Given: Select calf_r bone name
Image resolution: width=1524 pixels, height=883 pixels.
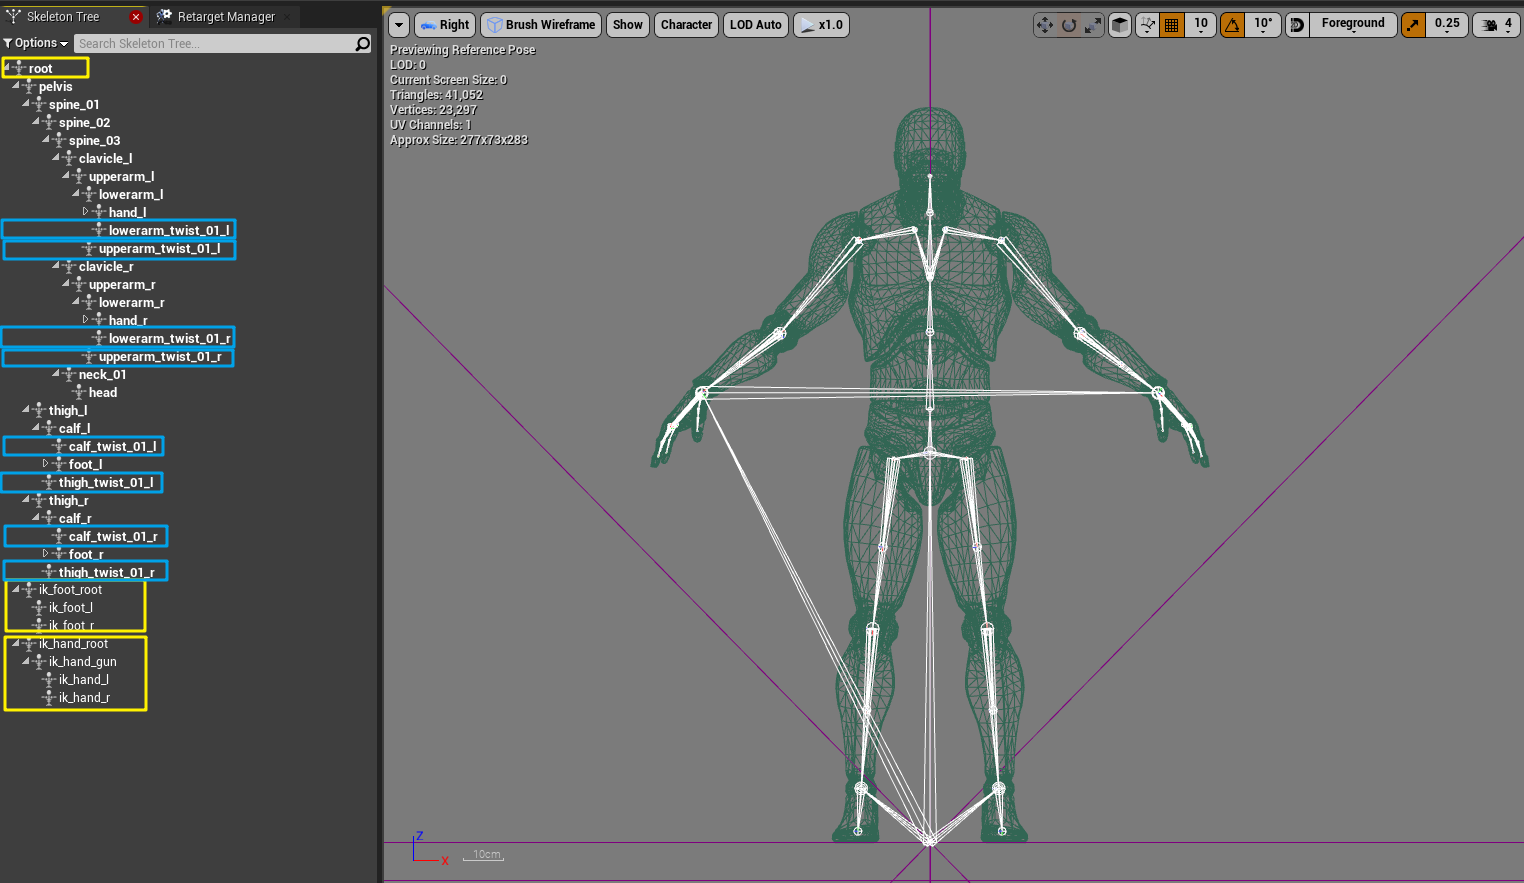Looking at the screenshot, I should coord(75,518).
